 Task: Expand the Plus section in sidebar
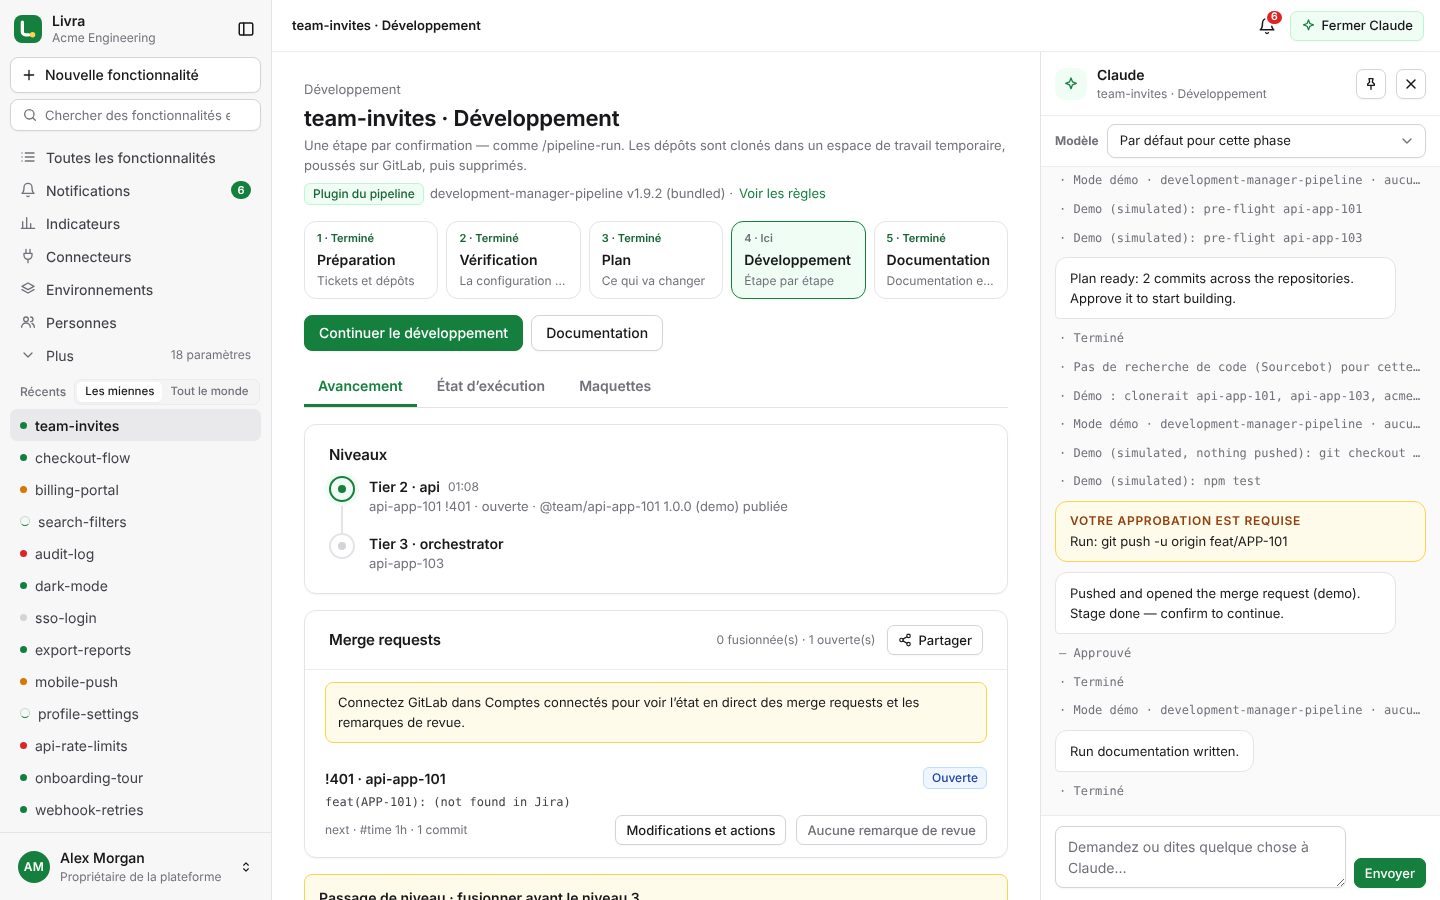[135, 356]
